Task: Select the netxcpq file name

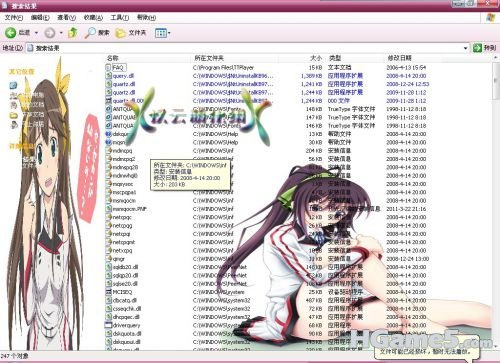Action: click(122, 251)
